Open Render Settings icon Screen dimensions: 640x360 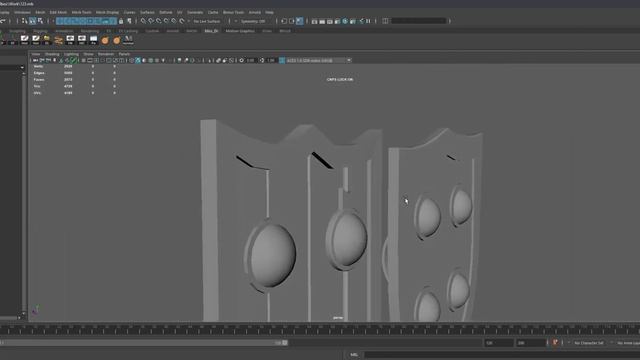(x=338, y=21)
